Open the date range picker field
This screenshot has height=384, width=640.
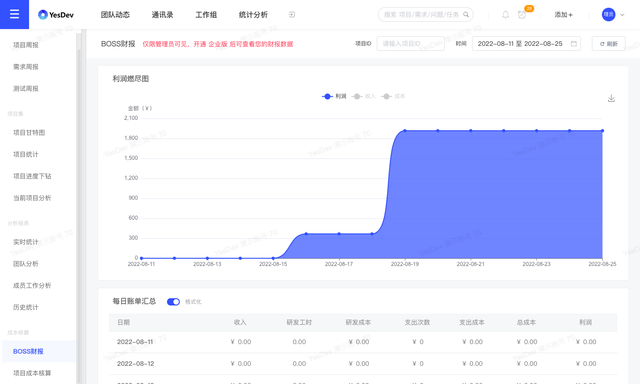tap(526, 44)
